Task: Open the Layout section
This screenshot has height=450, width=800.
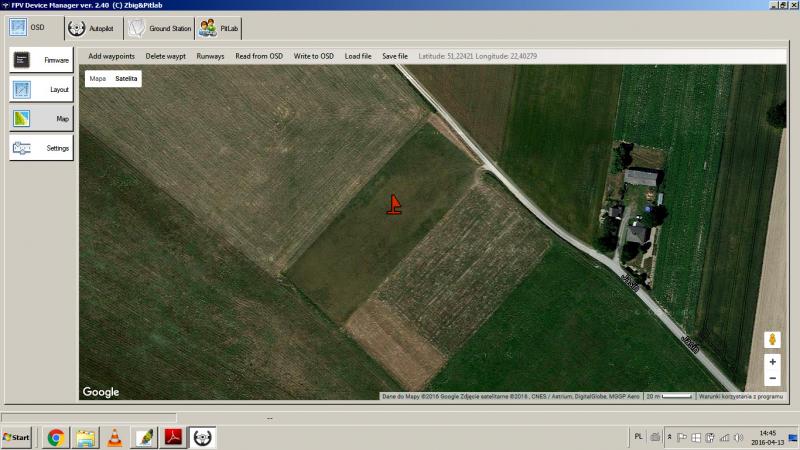Action: 41,89
